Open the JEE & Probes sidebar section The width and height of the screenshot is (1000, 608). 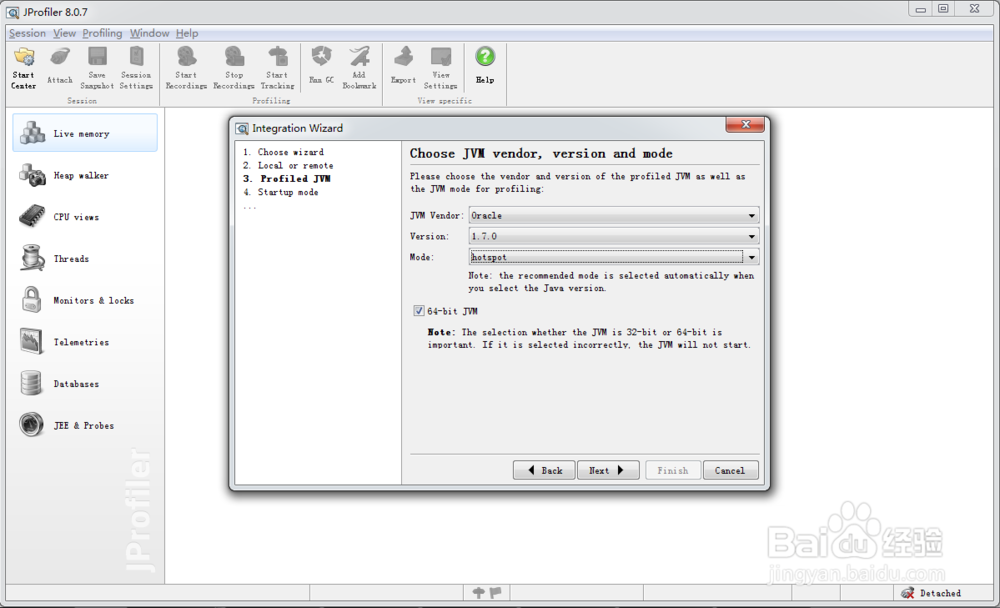click(x=85, y=425)
